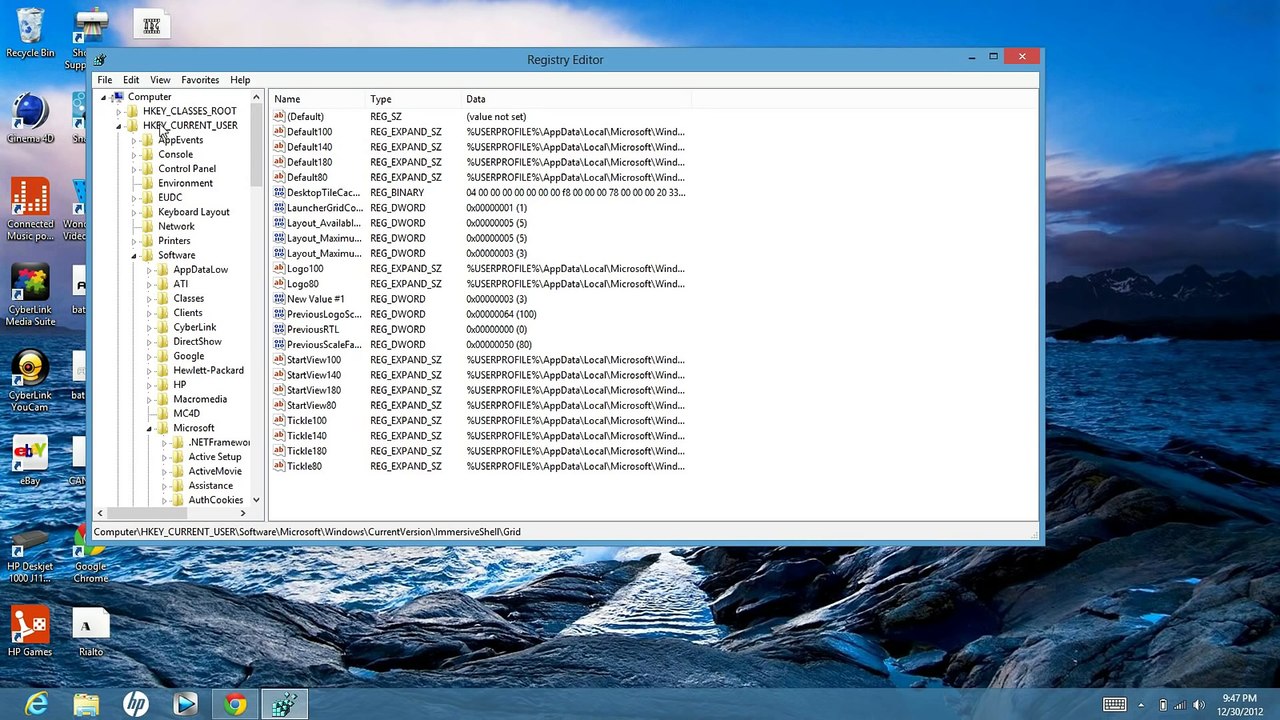This screenshot has height=720, width=1280.
Task: Select the PreviousLogoSc... value name
Action: tap(324, 314)
